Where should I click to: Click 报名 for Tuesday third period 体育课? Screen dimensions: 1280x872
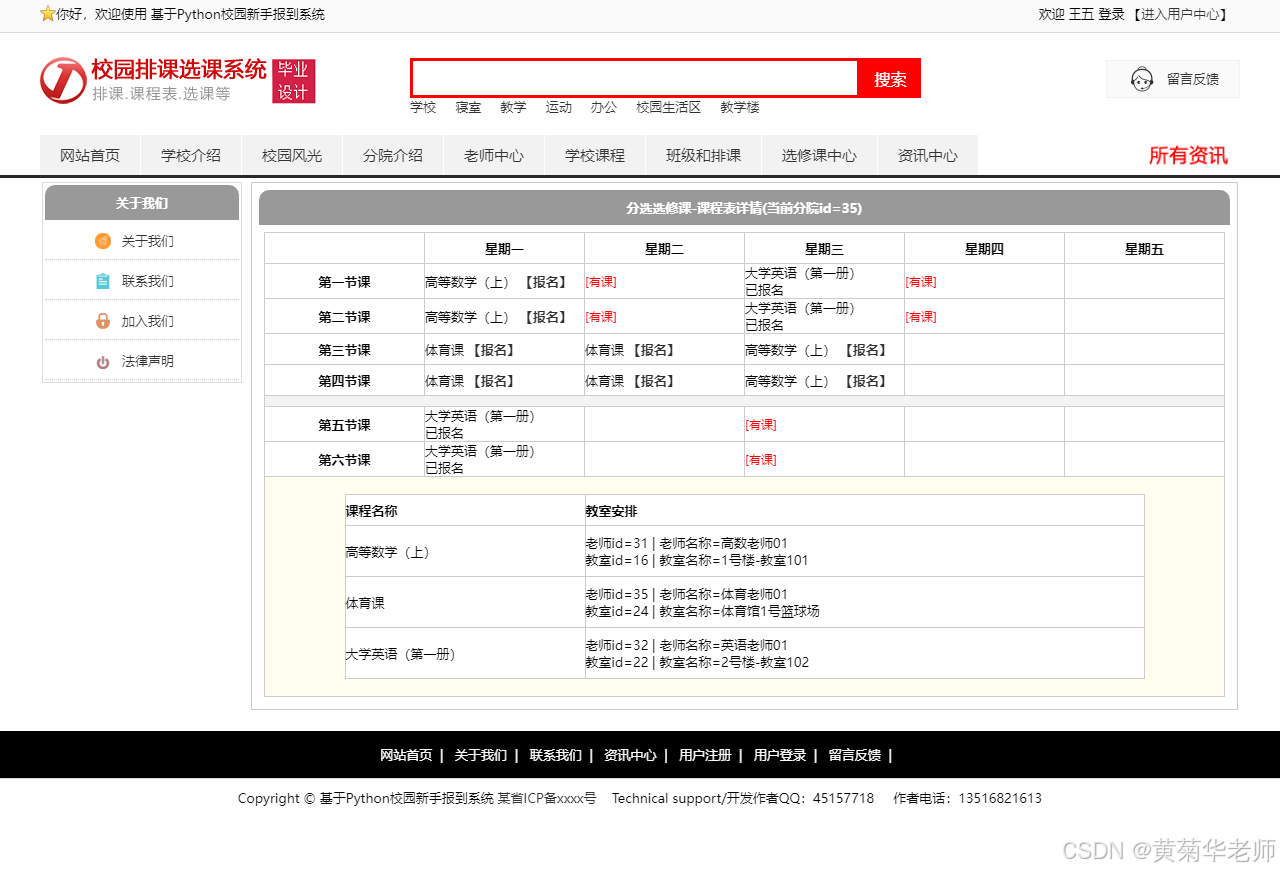(x=656, y=350)
